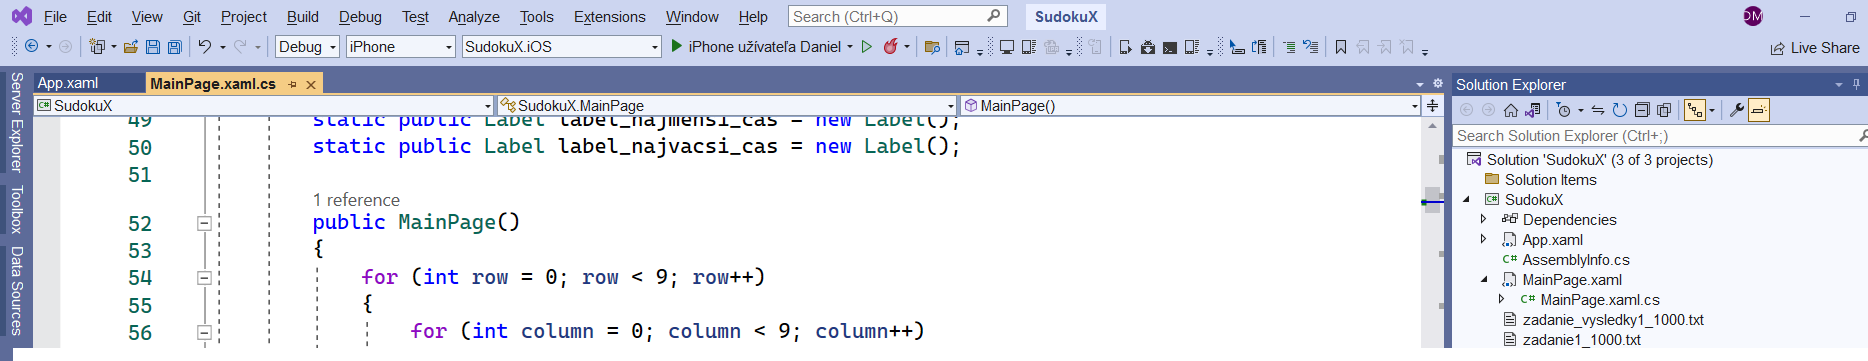Click Start Without Debugging outline play icon
The height and width of the screenshot is (361, 1868).
[867, 46]
